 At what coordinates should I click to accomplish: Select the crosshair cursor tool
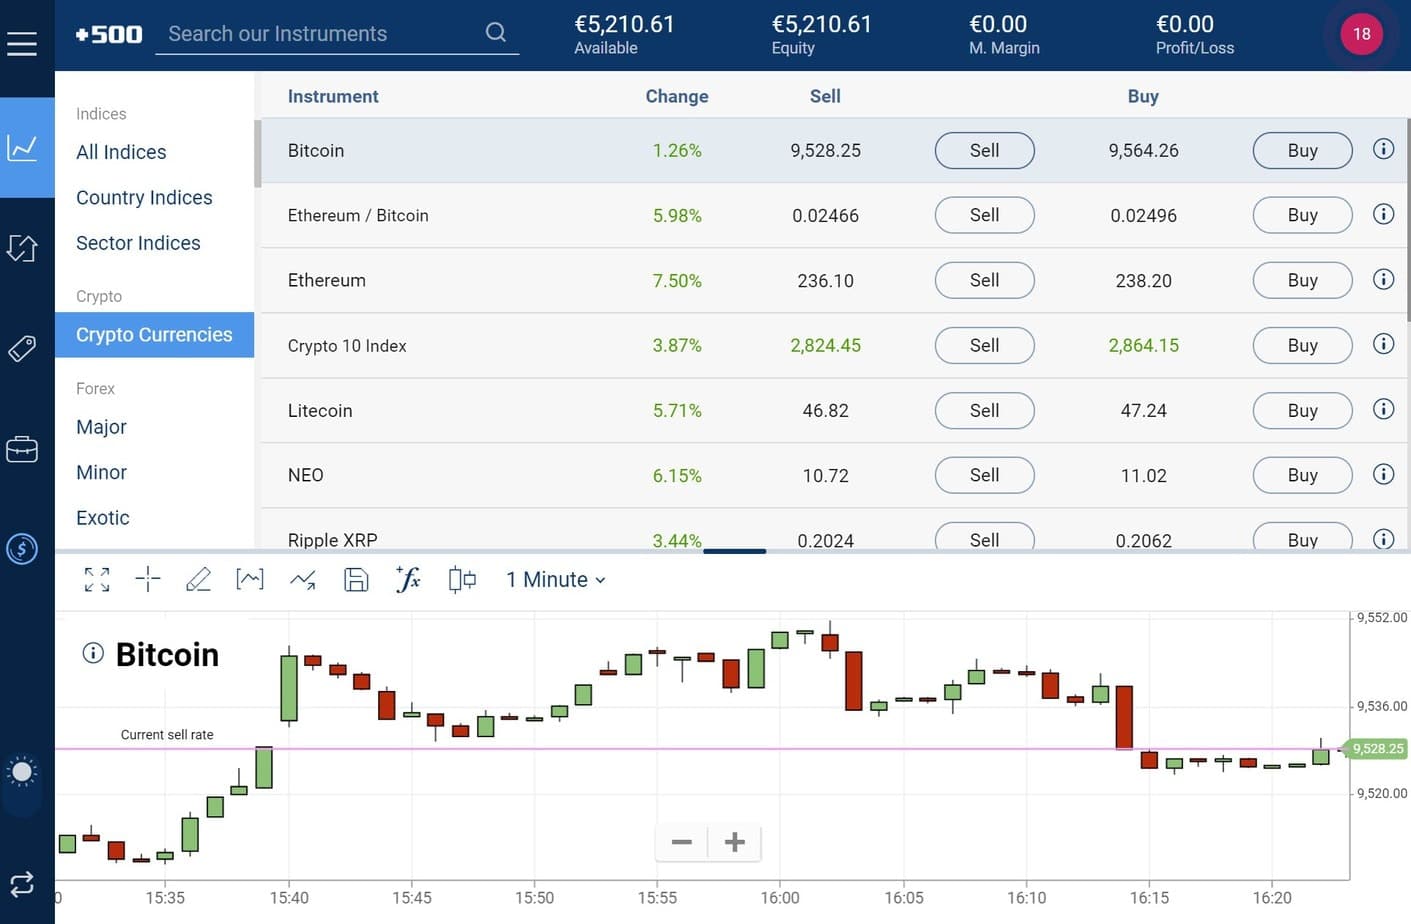[x=148, y=579]
